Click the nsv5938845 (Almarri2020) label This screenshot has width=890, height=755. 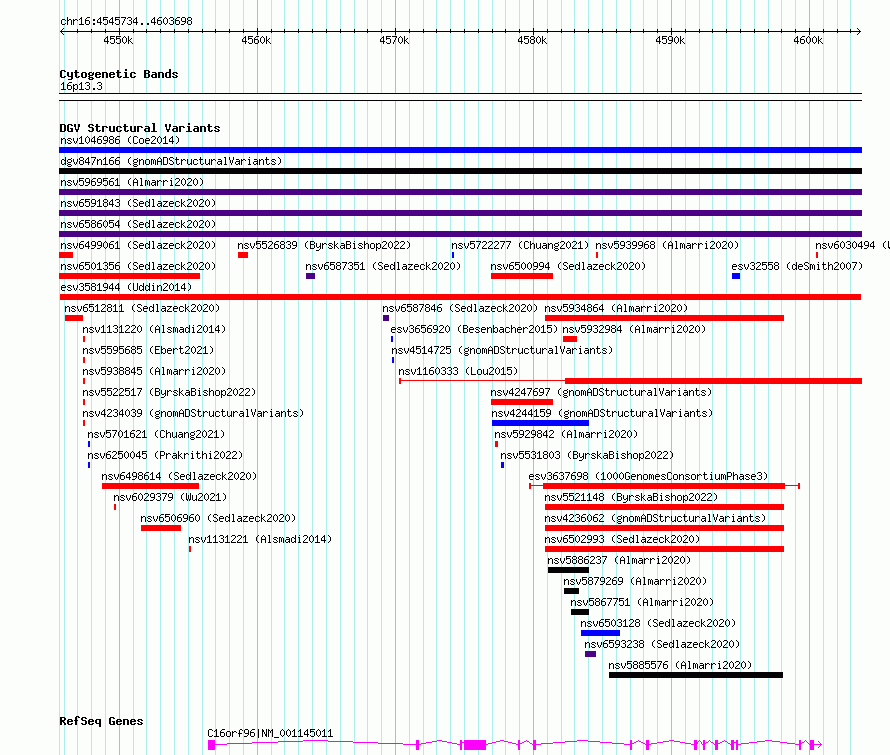154,371
